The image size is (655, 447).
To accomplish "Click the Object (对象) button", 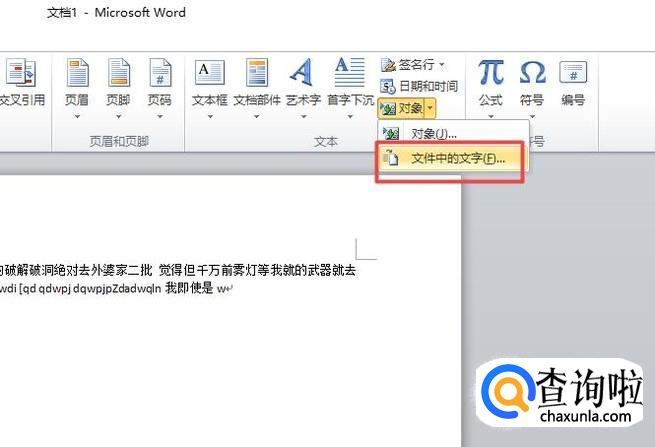I will pos(402,109).
